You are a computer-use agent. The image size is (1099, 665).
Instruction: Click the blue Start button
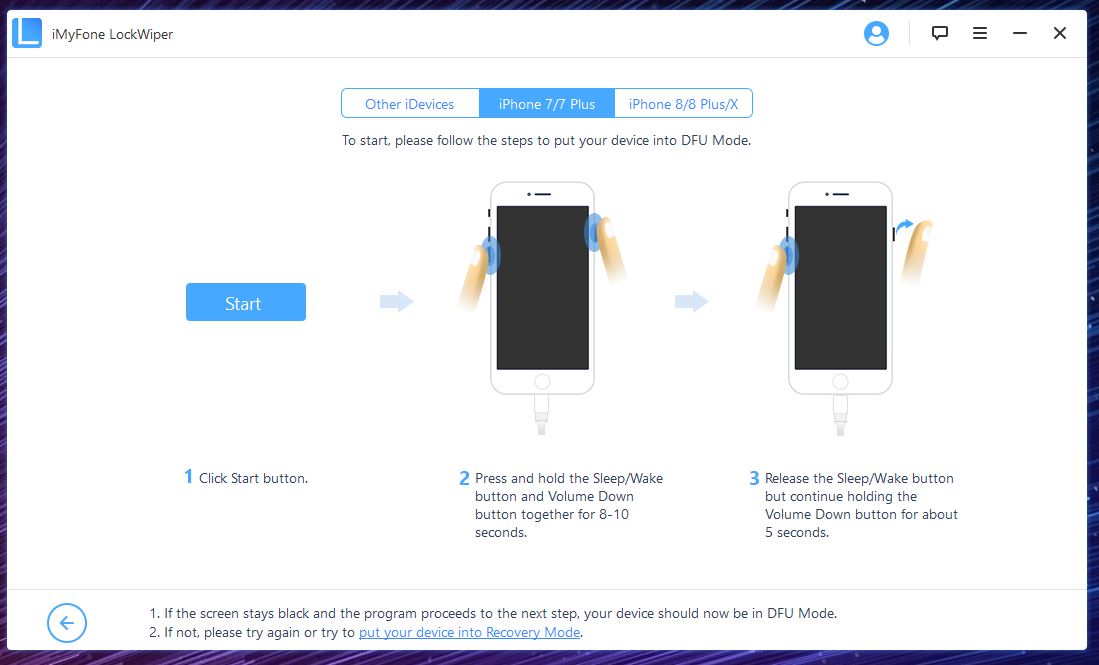(x=245, y=302)
